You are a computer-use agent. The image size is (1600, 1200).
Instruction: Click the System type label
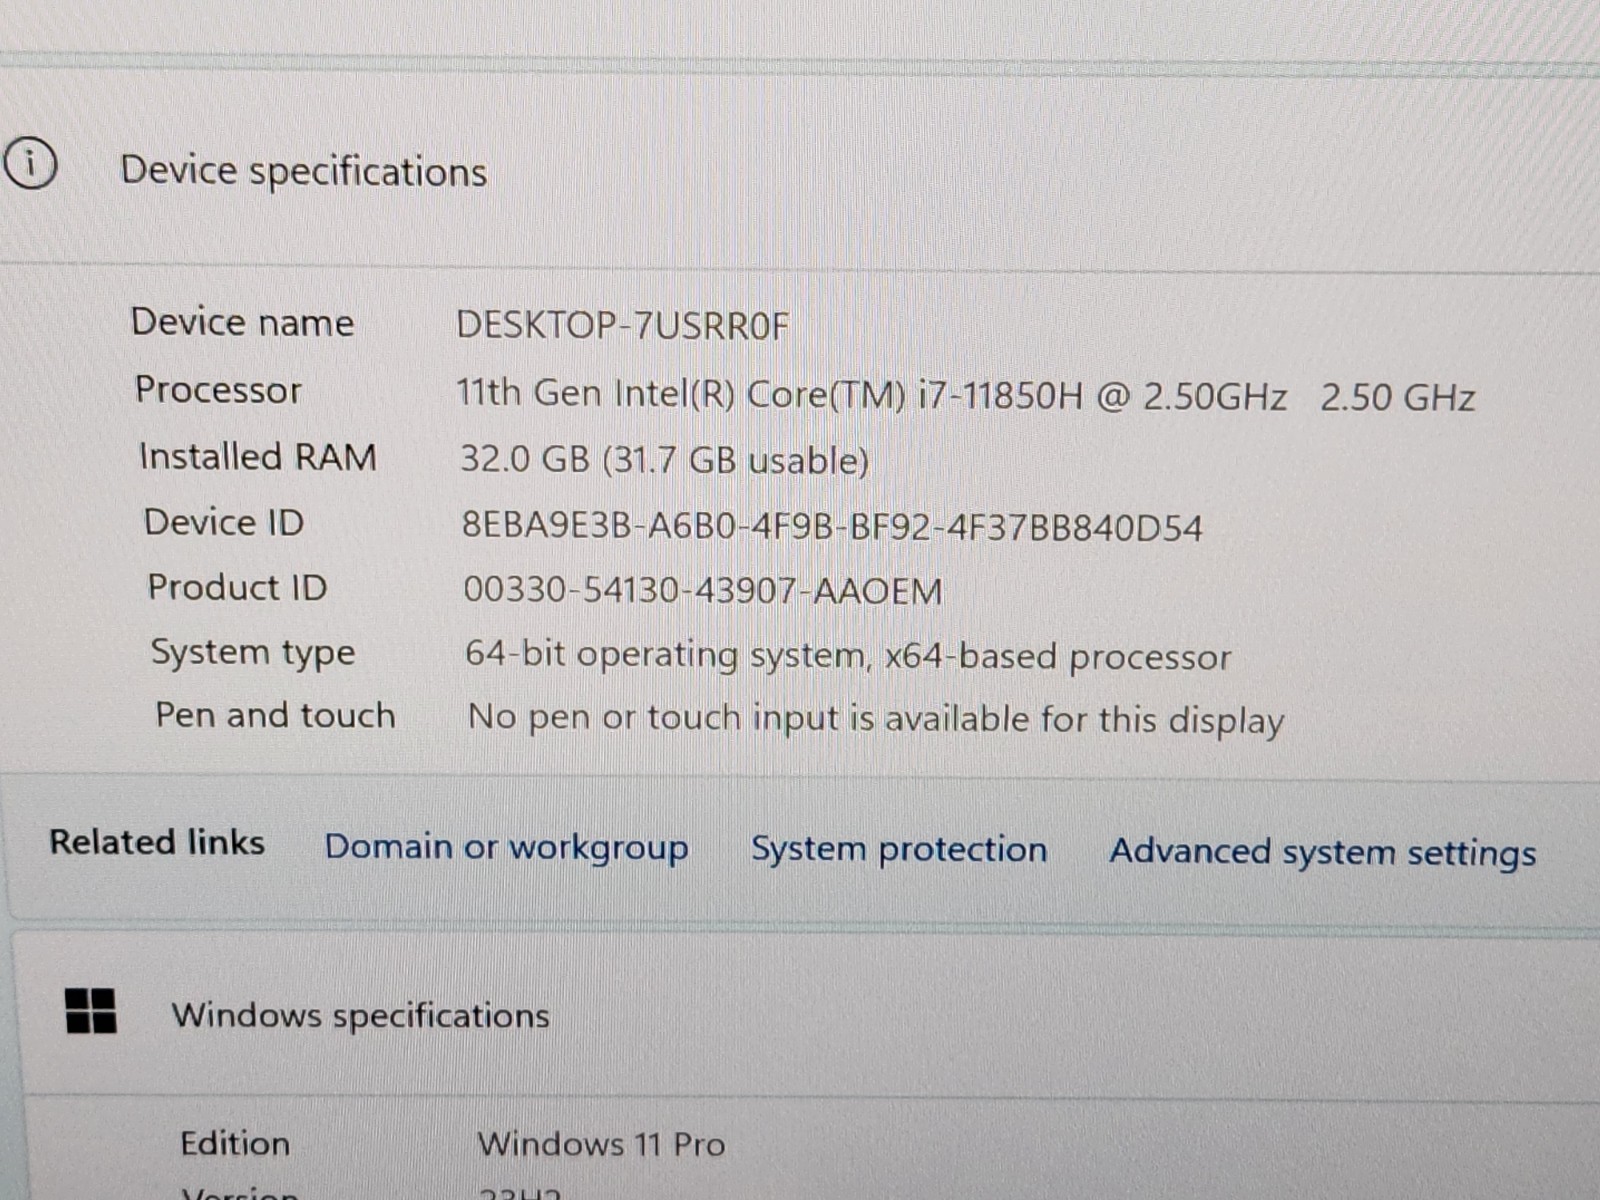(253, 652)
